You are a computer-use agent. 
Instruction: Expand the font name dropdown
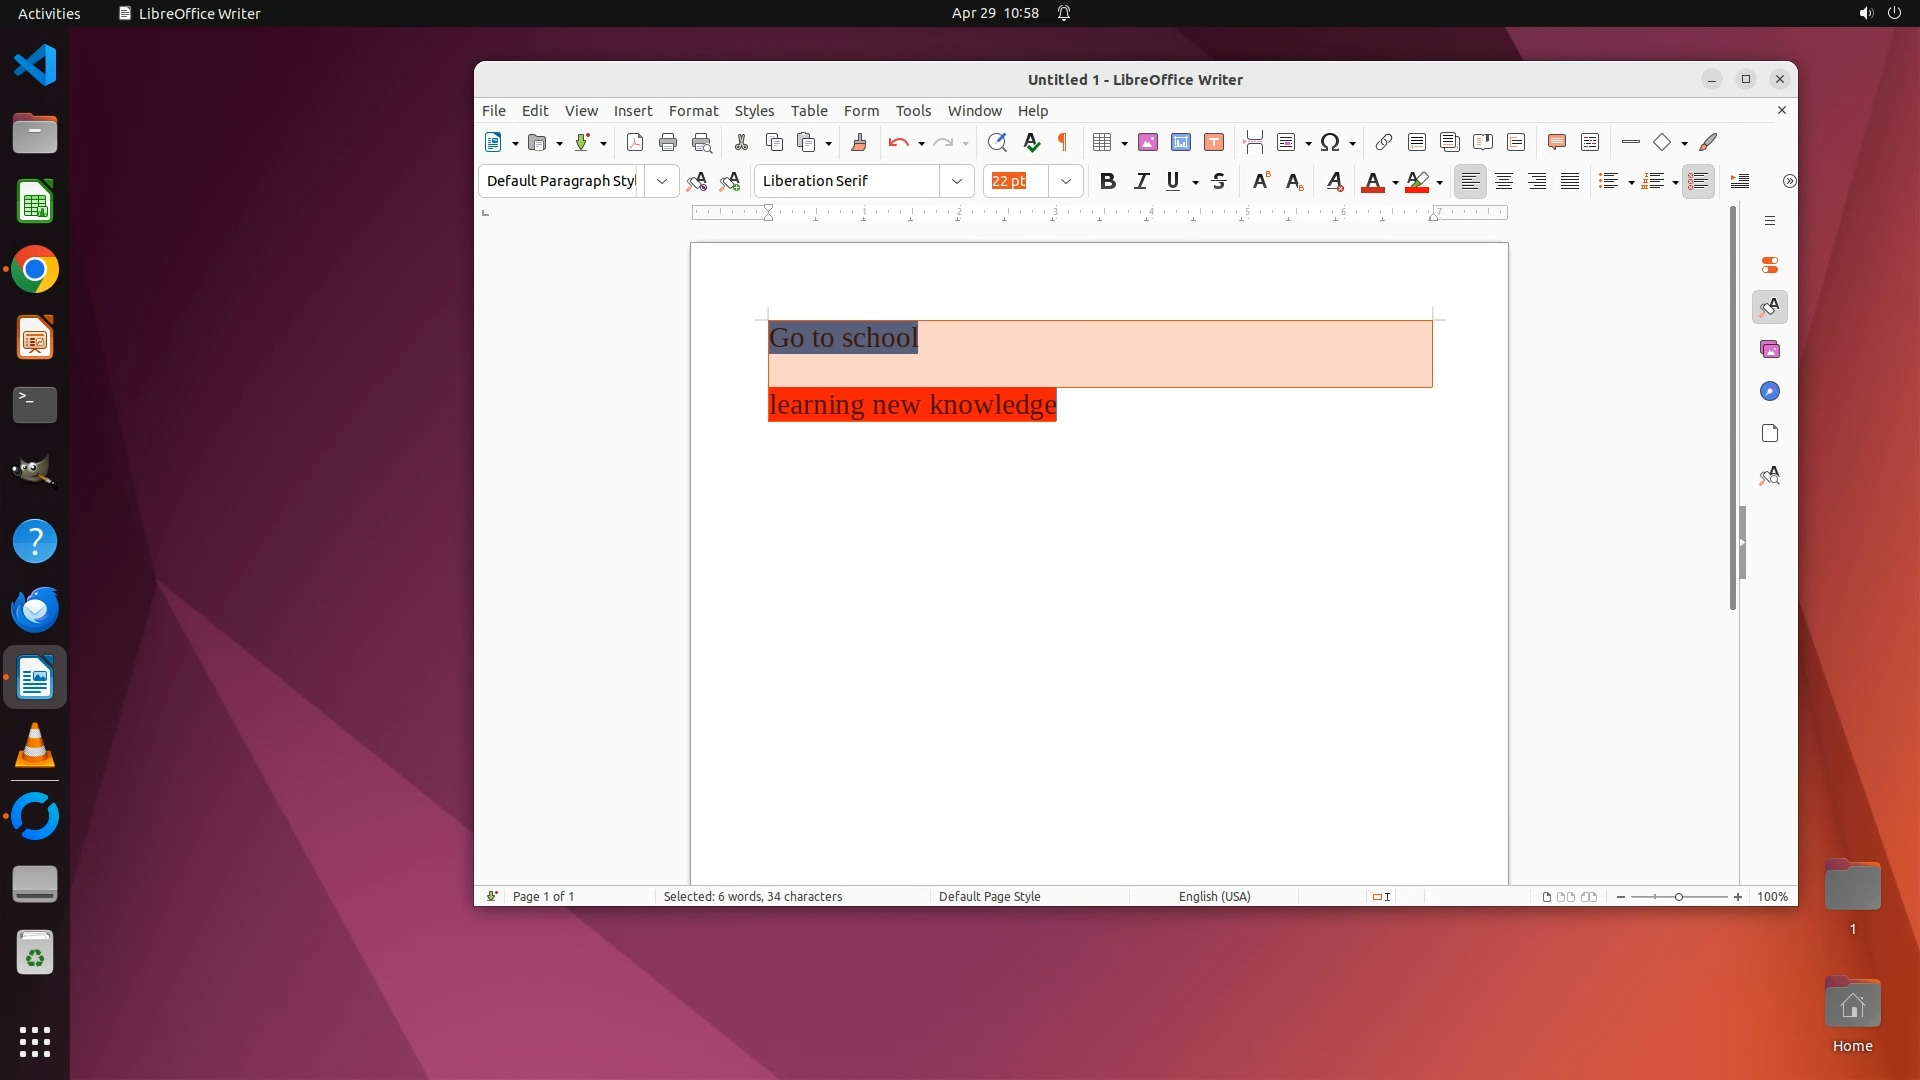(956, 181)
